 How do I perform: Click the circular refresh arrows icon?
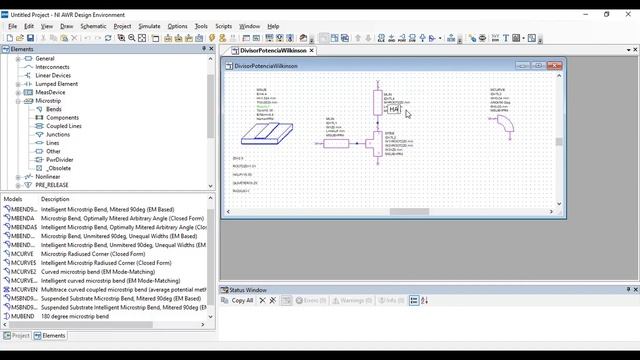(x=108, y=38)
